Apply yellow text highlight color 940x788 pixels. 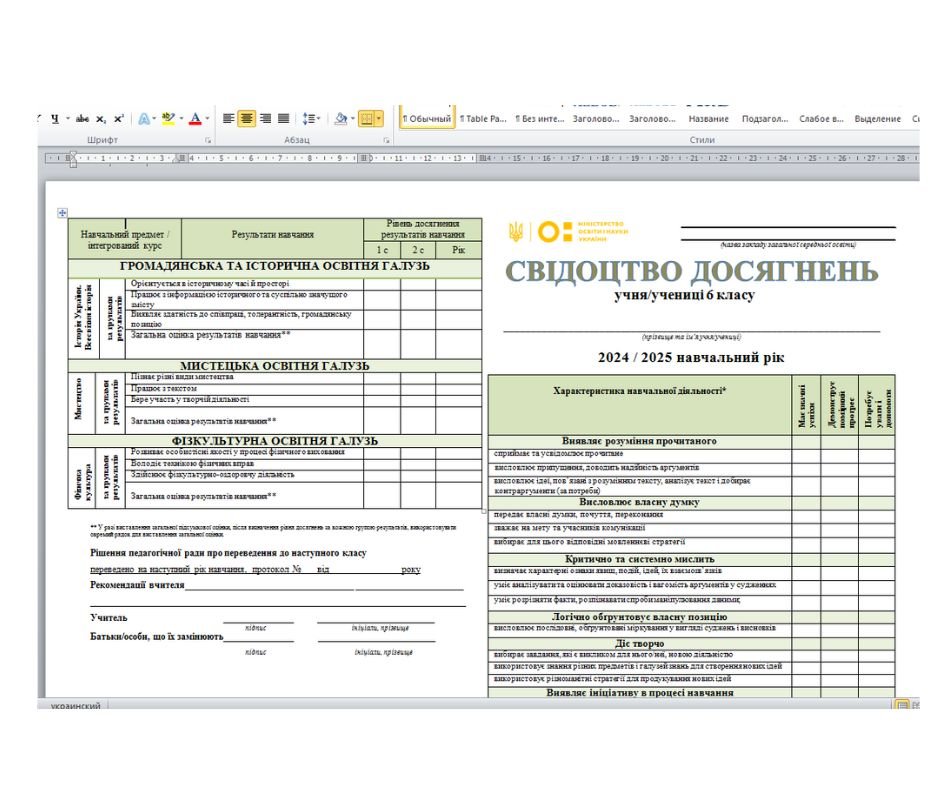pos(168,119)
